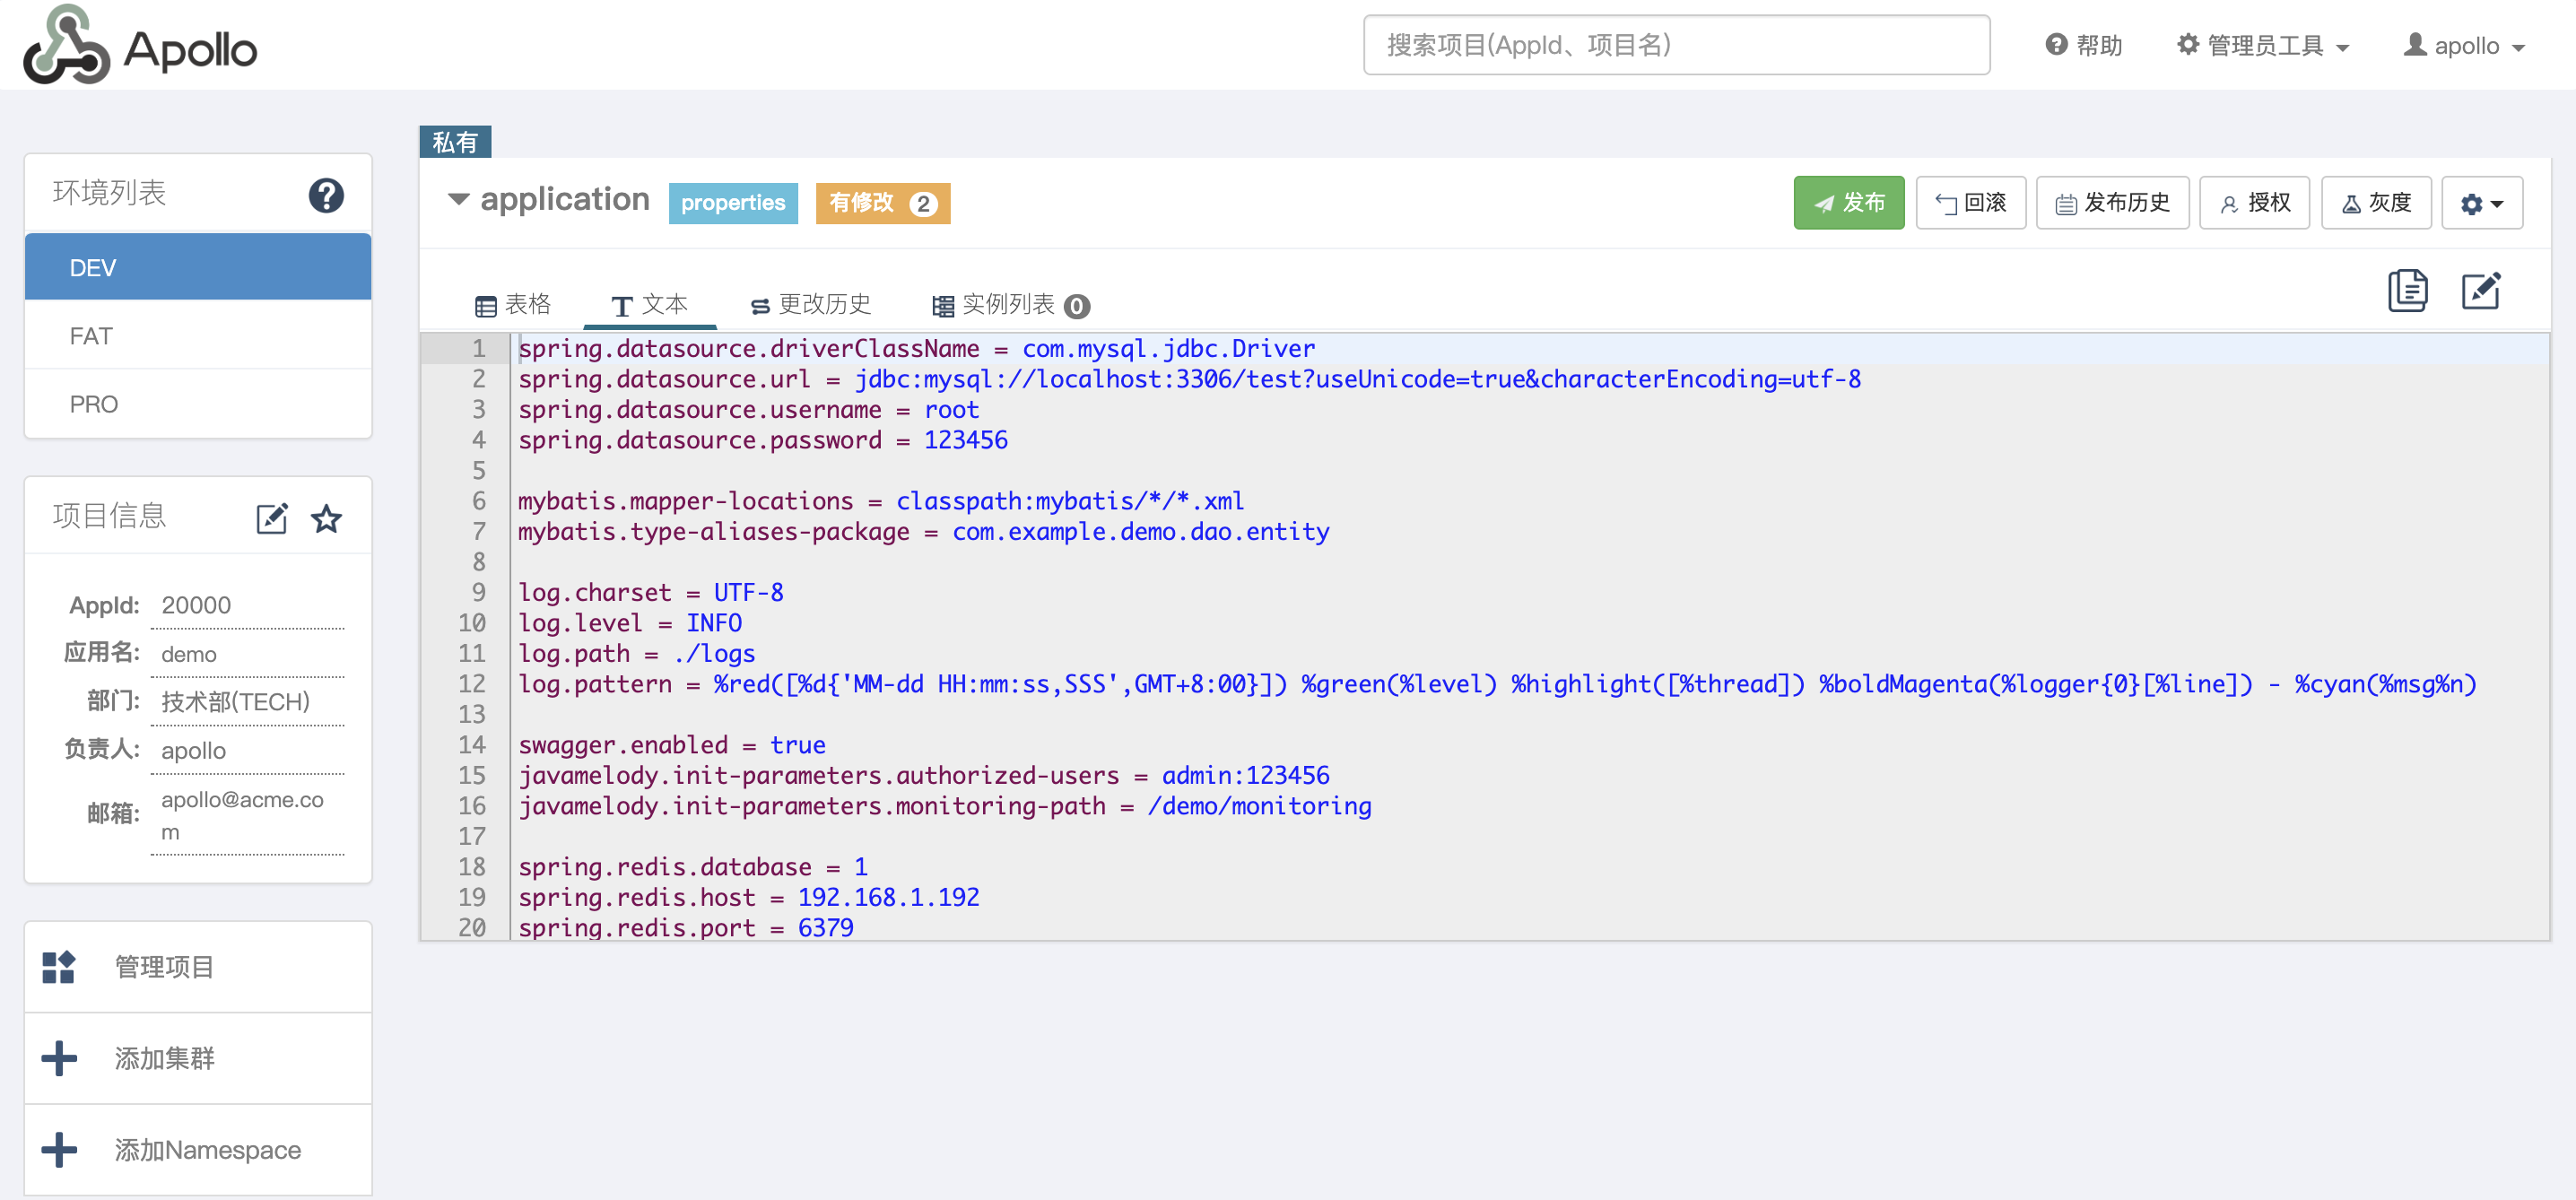Click the plus icon for 添加Namespace
Image resolution: width=2576 pixels, height=1200 pixels.
coord(58,1149)
